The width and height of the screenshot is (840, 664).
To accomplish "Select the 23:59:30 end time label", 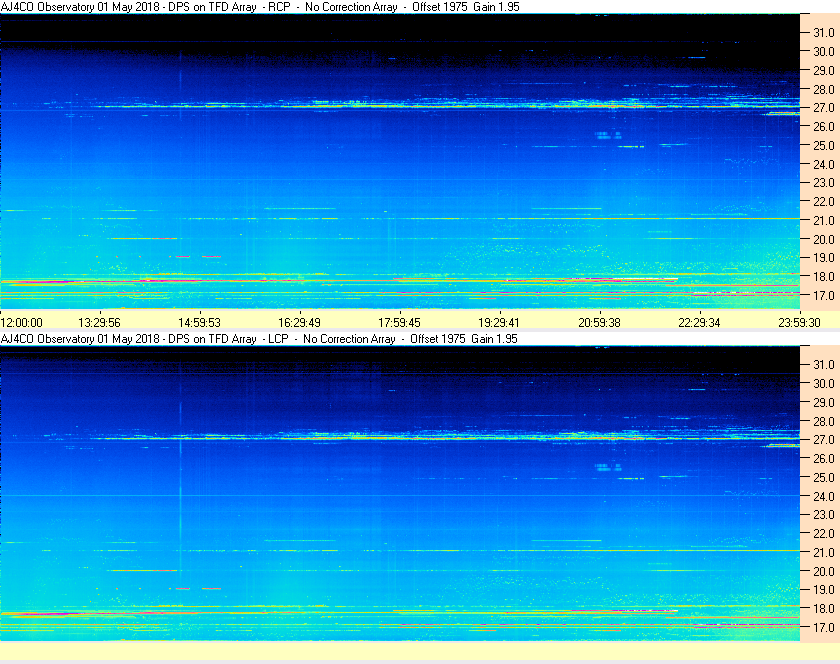I will coord(799,323).
